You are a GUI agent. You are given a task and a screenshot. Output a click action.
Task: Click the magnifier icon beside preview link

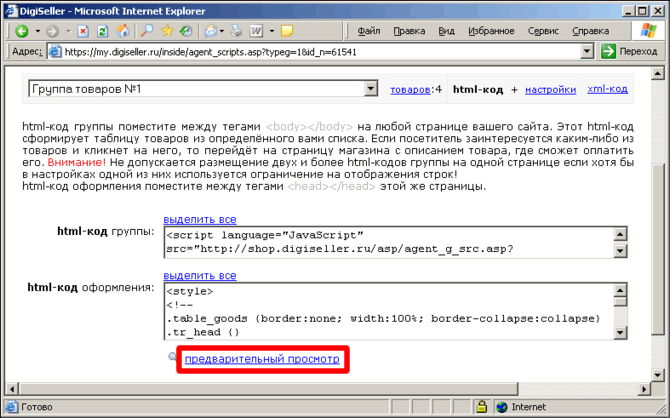tap(173, 356)
